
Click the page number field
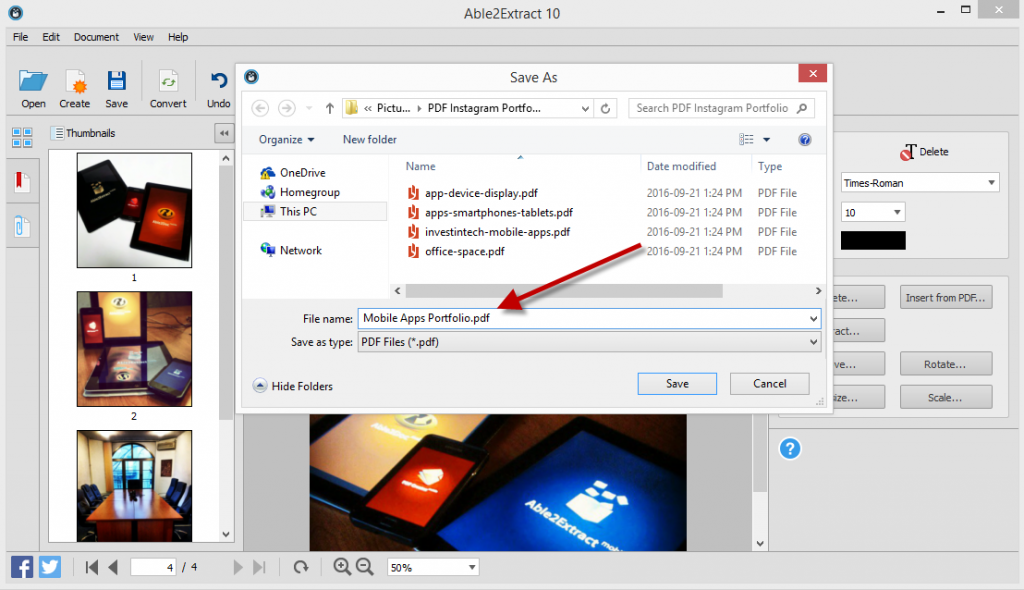click(153, 567)
